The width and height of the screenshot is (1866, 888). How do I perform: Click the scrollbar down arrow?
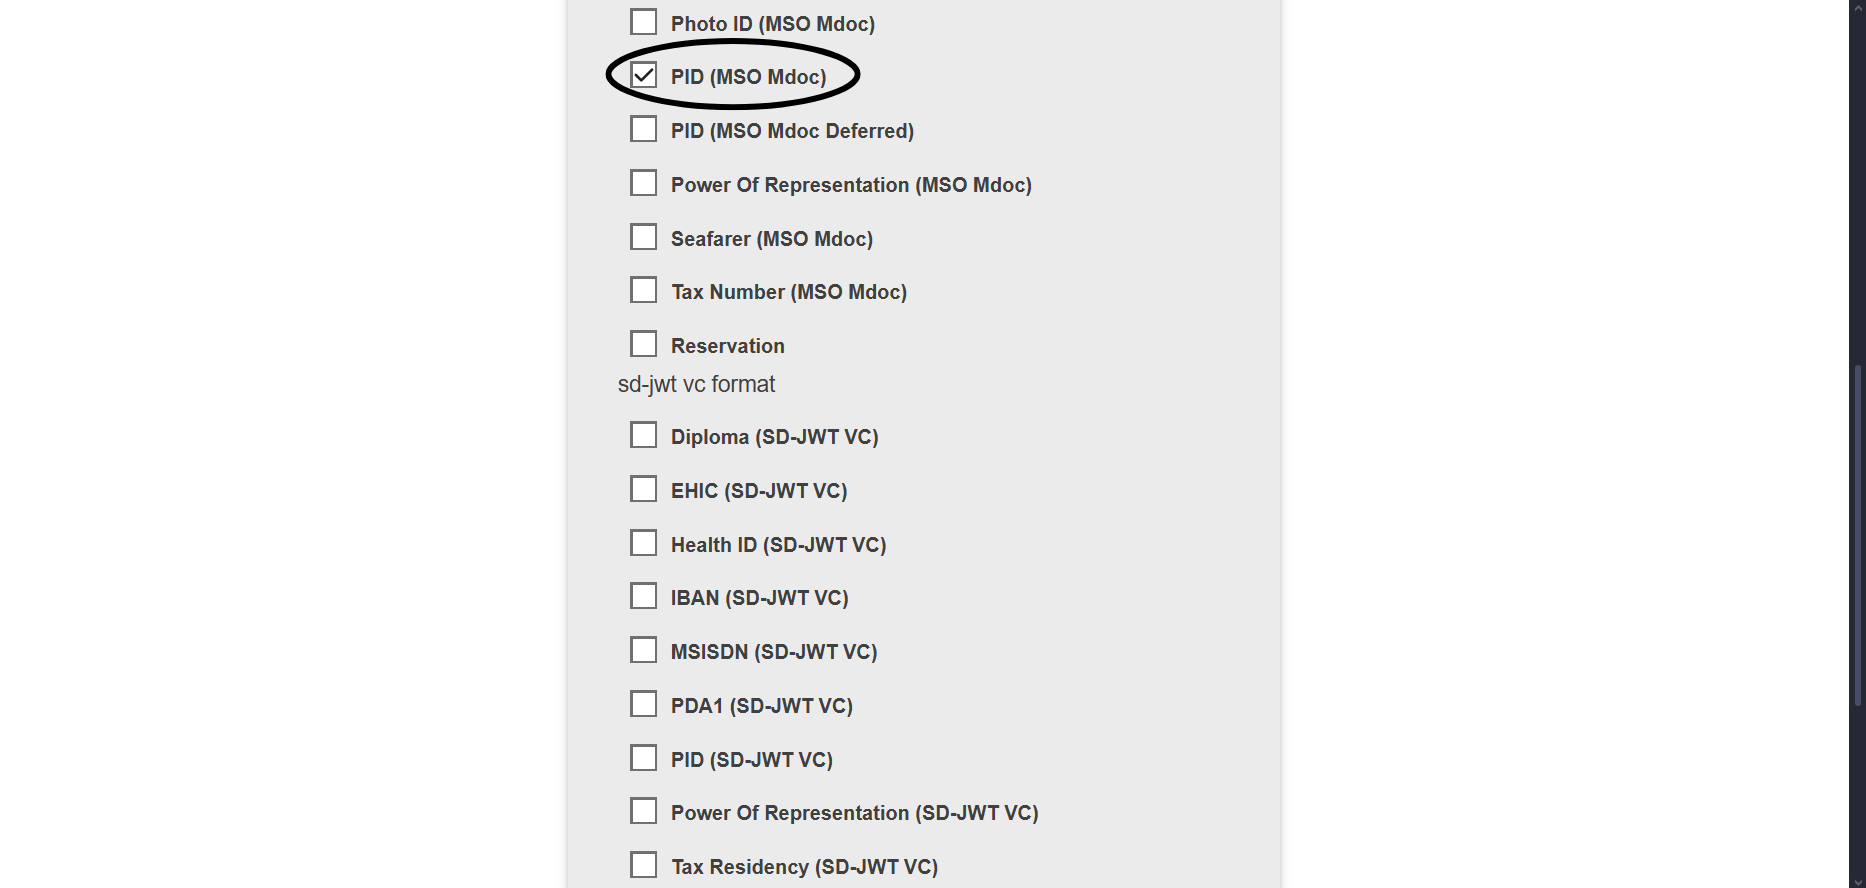1858,881
